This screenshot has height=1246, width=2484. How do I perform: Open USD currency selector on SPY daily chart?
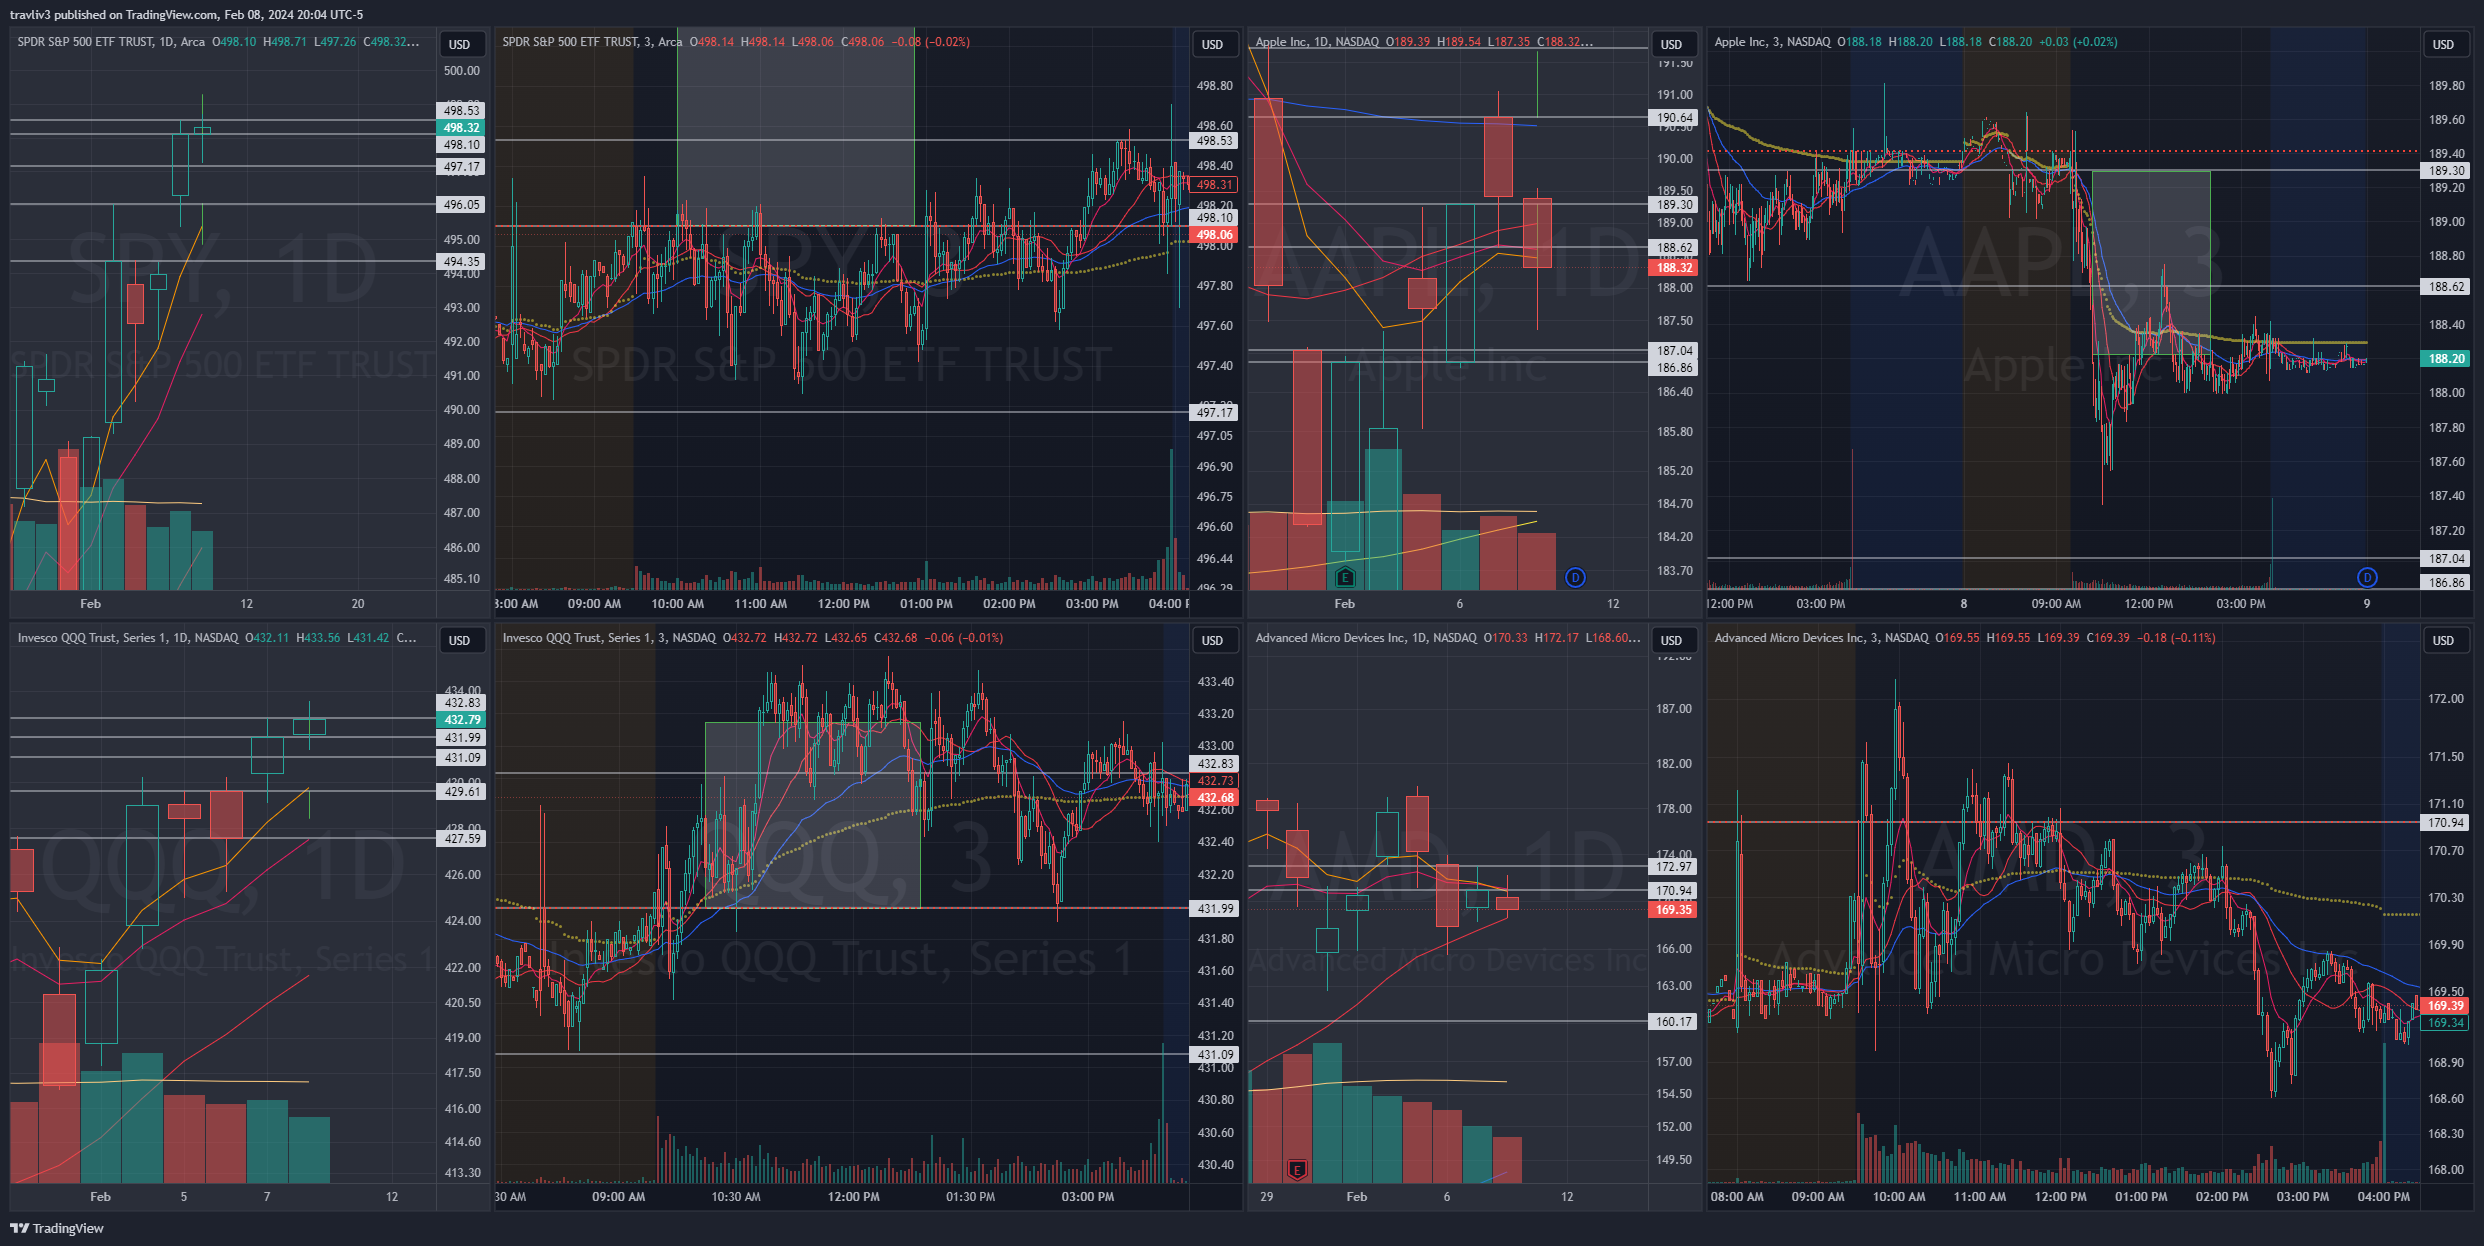459,44
